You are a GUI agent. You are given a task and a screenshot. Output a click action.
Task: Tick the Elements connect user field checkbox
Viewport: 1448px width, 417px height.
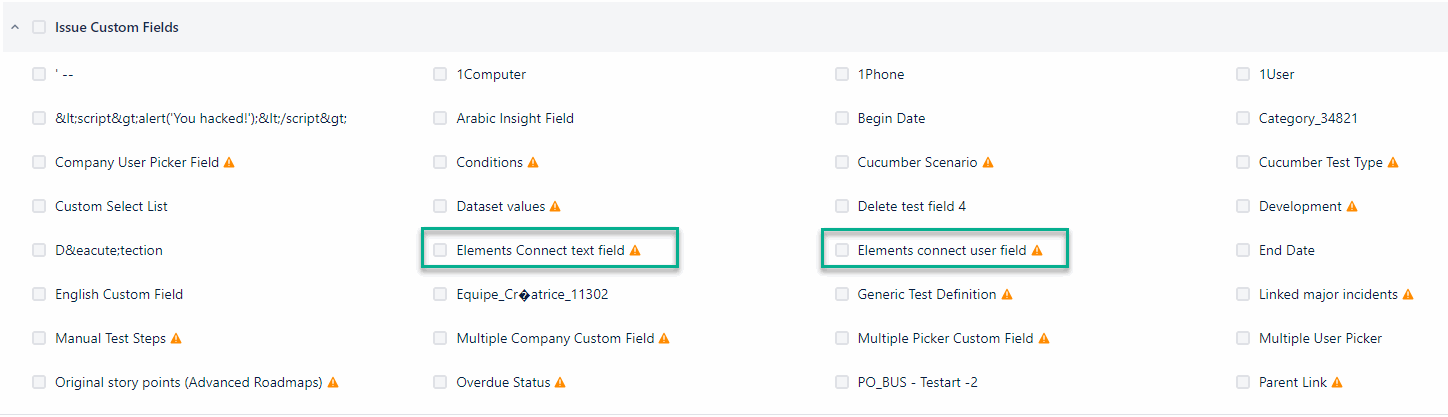click(841, 250)
